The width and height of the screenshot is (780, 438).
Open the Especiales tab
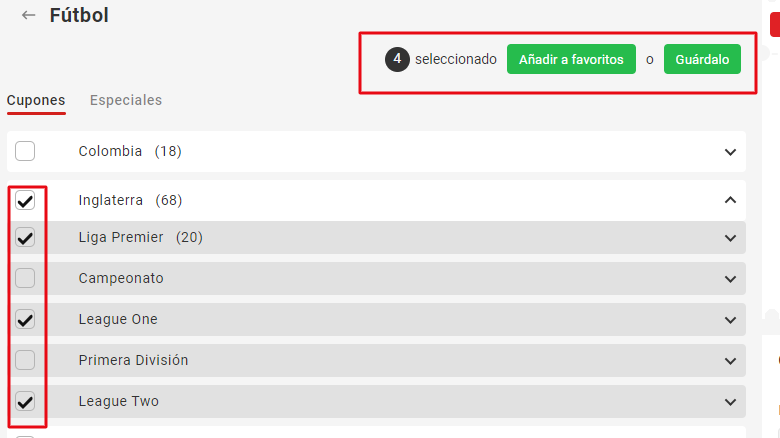(126, 100)
